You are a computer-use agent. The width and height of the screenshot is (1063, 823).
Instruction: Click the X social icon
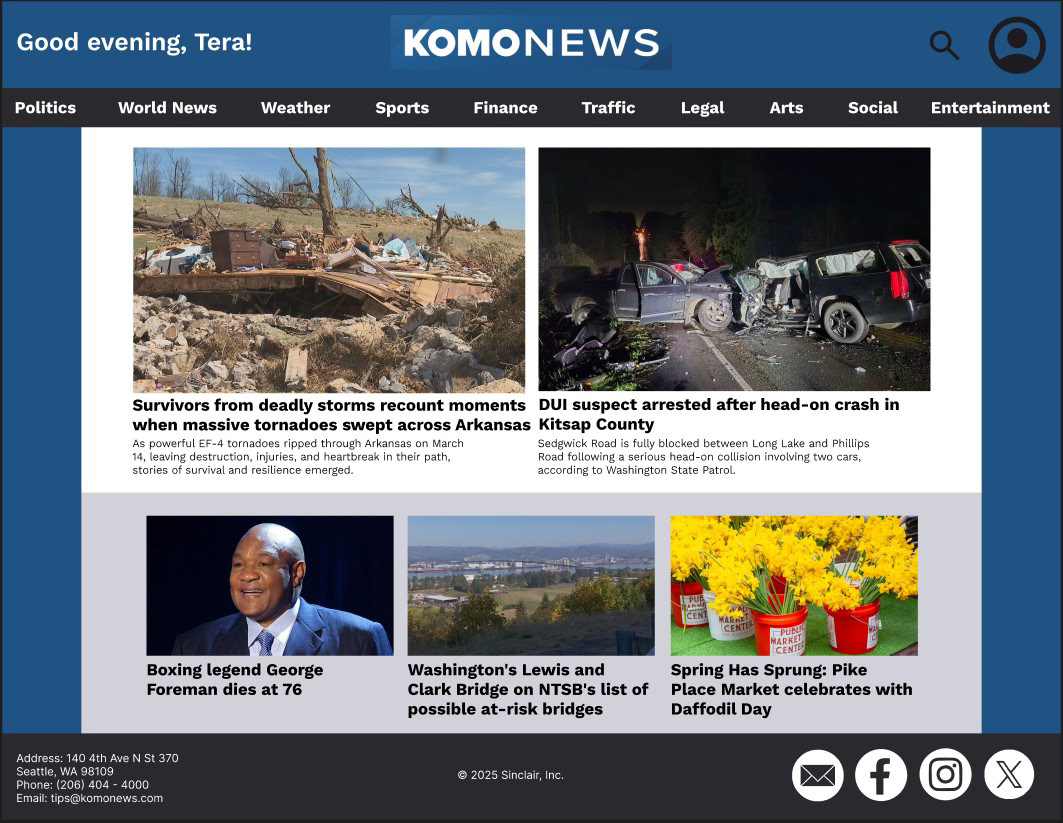click(x=1009, y=774)
